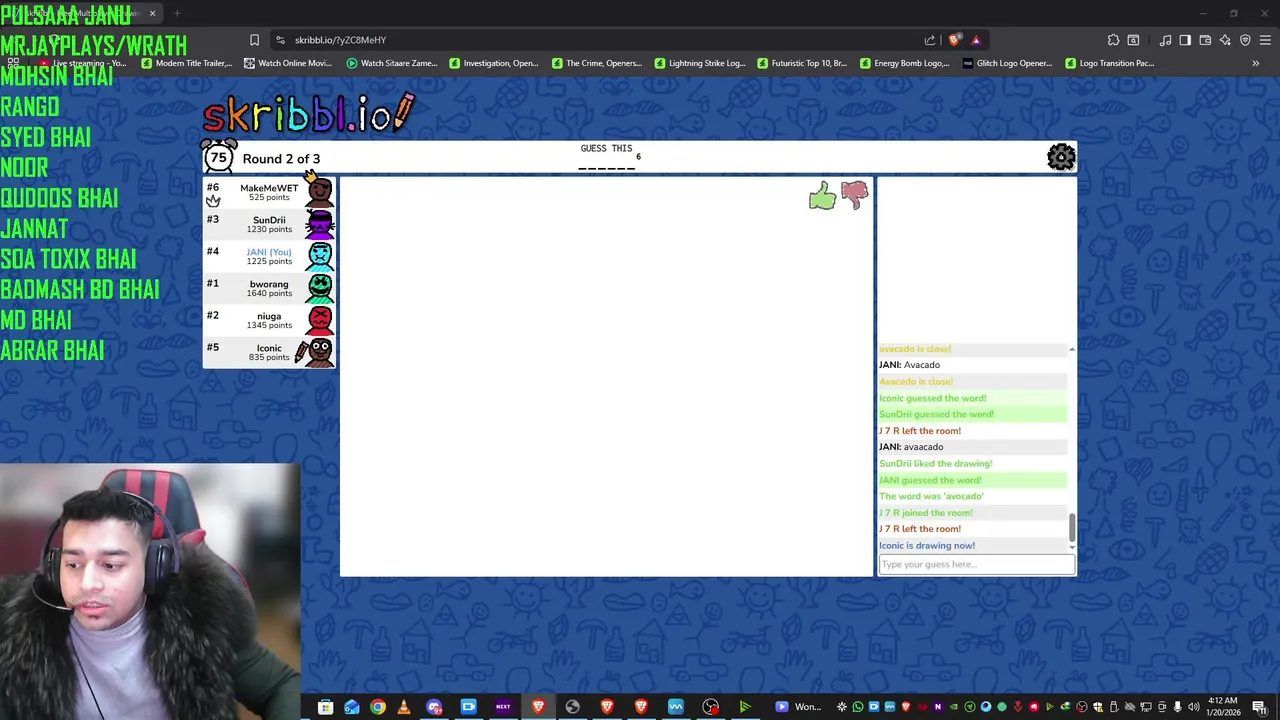This screenshot has width=1280, height=720.
Task: Open Investigation, Open... bookmark
Action: point(494,63)
